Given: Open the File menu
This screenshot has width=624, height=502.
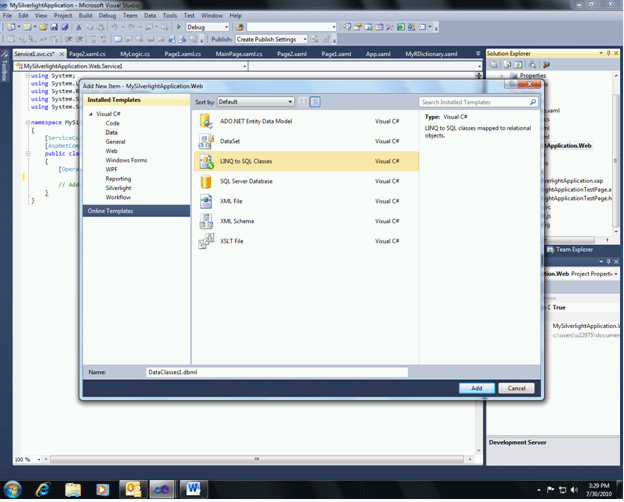Looking at the screenshot, I should point(7,16).
